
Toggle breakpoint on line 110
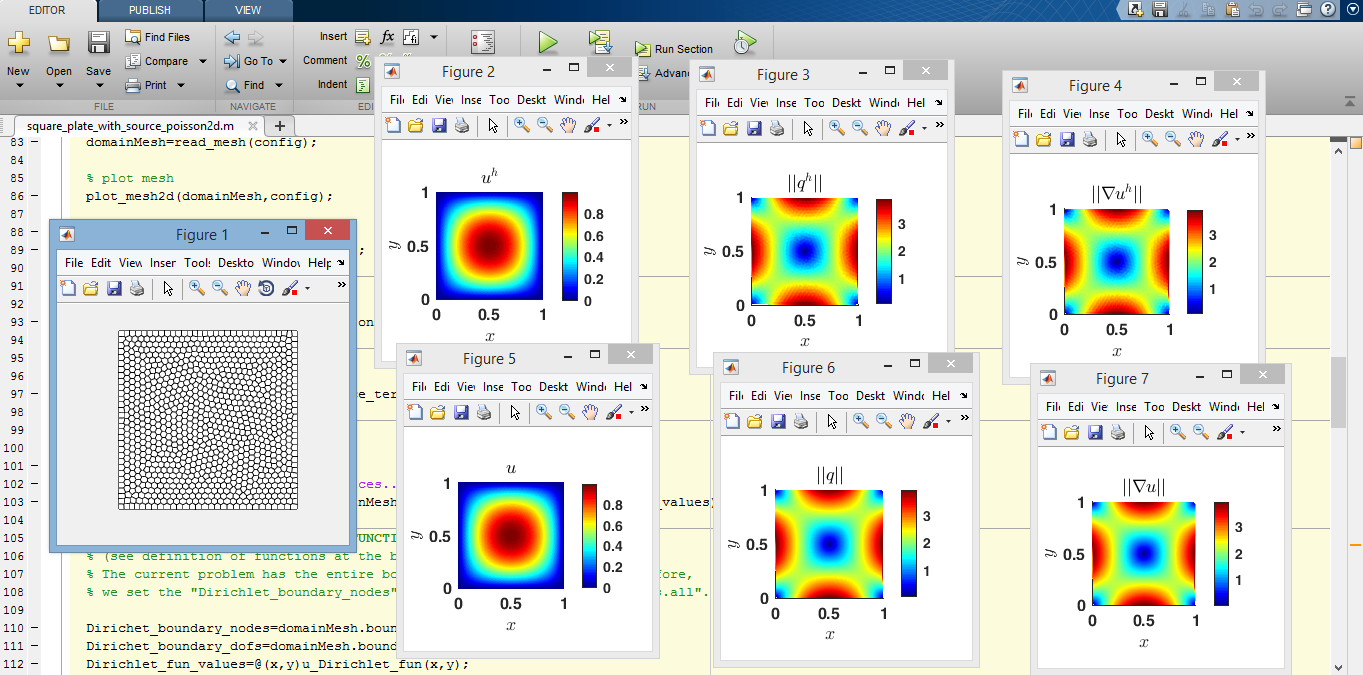(33, 628)
